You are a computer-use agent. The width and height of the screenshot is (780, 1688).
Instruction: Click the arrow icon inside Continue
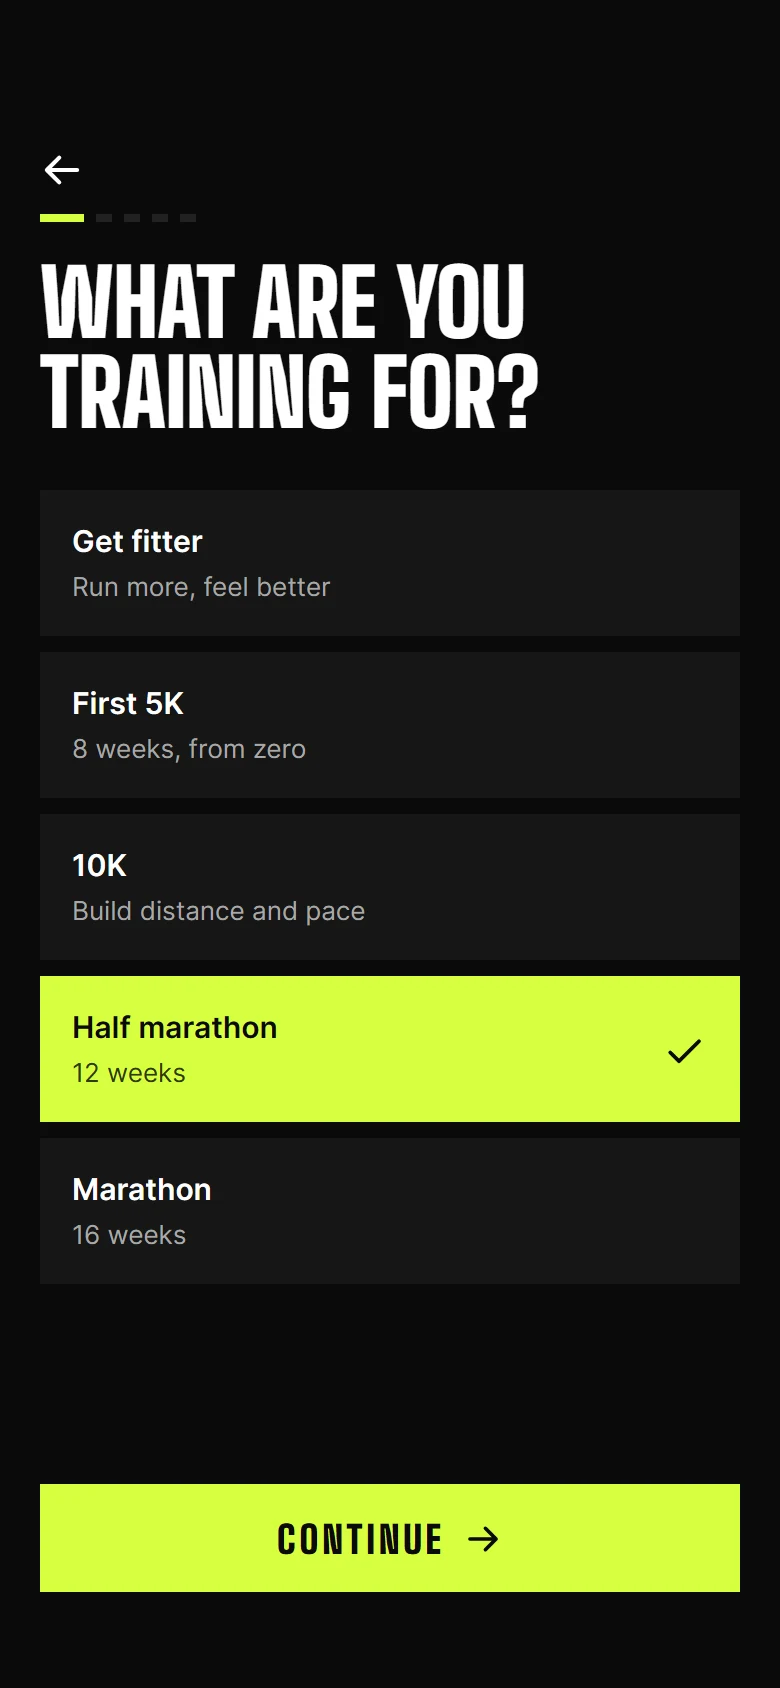(483, 1539)
